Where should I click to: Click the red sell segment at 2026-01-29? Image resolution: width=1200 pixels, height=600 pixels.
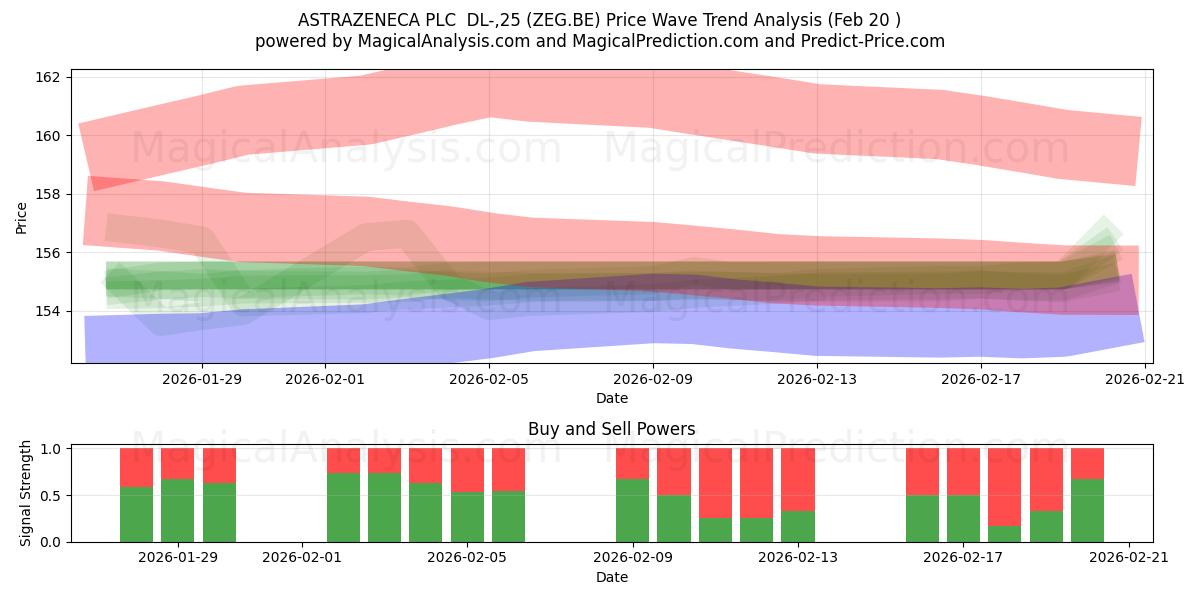pos(178,463)
